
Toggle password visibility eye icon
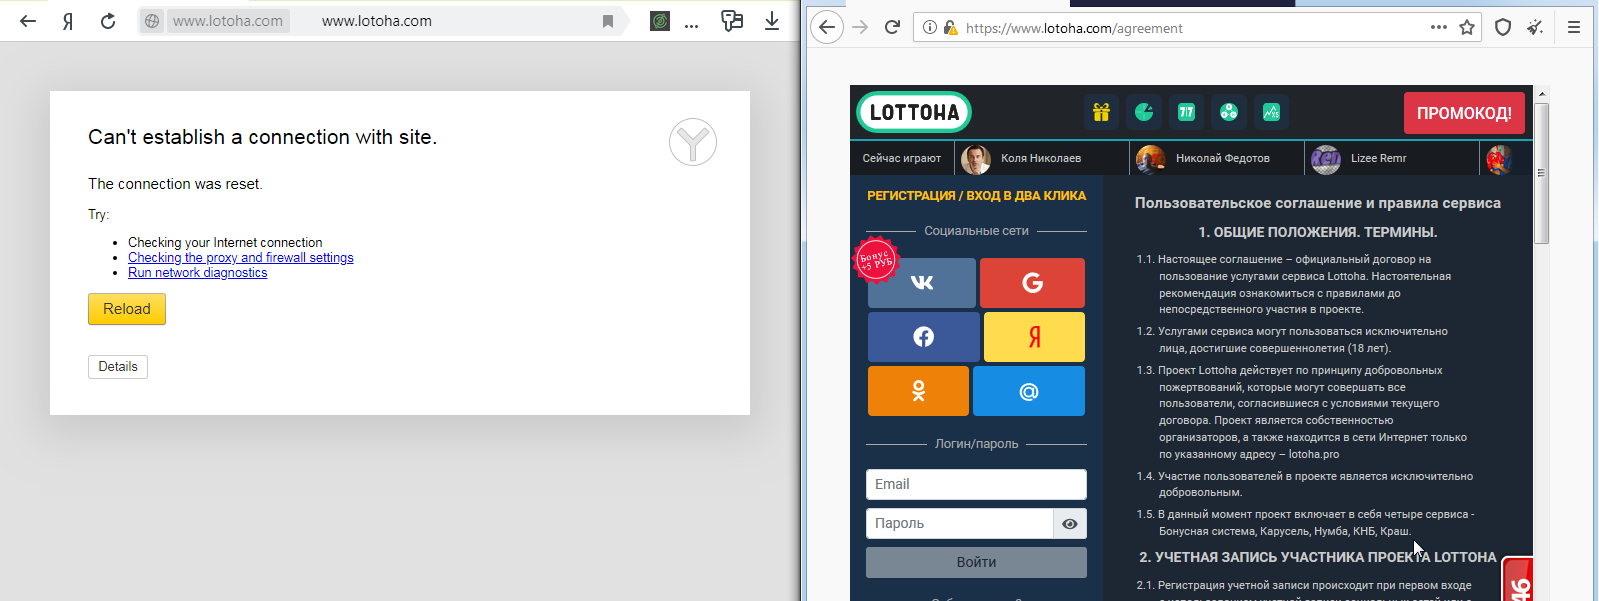click(x=1070, y=523)
